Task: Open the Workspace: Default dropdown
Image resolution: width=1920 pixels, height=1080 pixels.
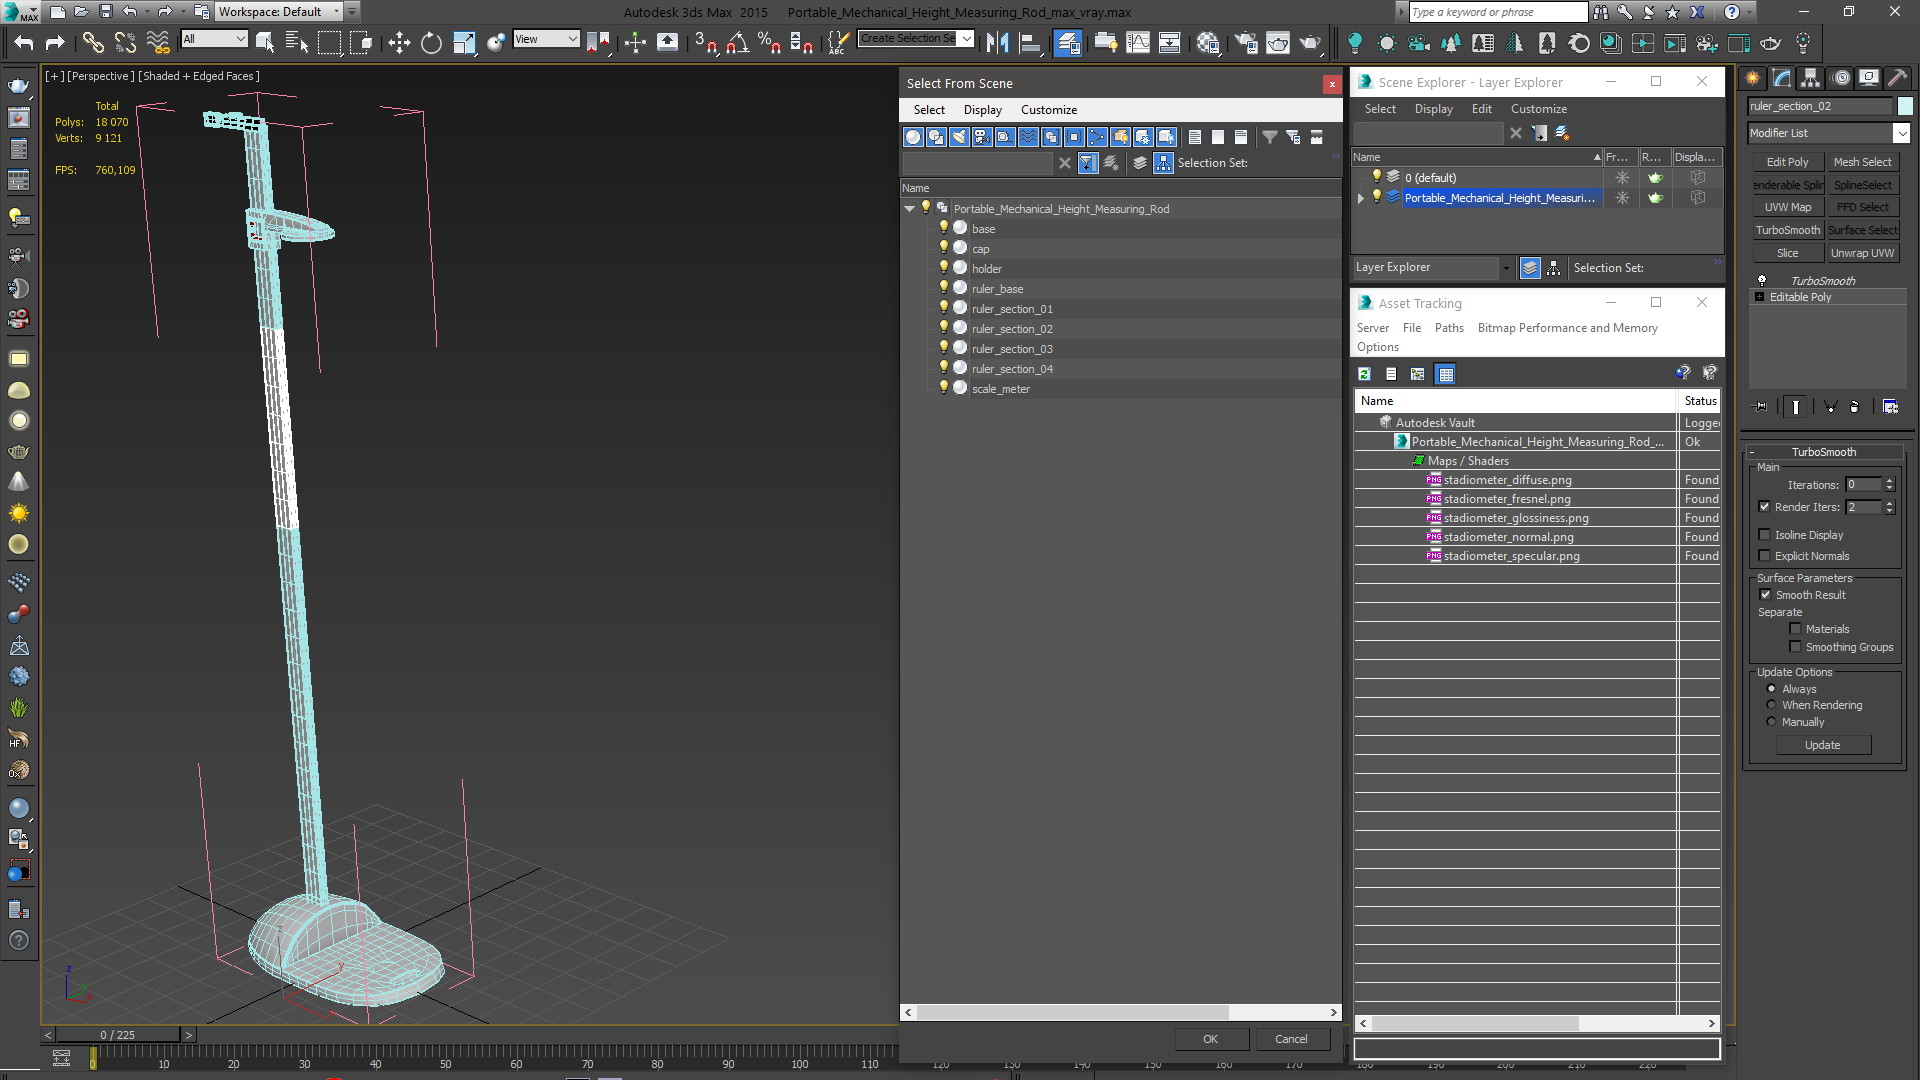Action: click(x=279, y=12)
